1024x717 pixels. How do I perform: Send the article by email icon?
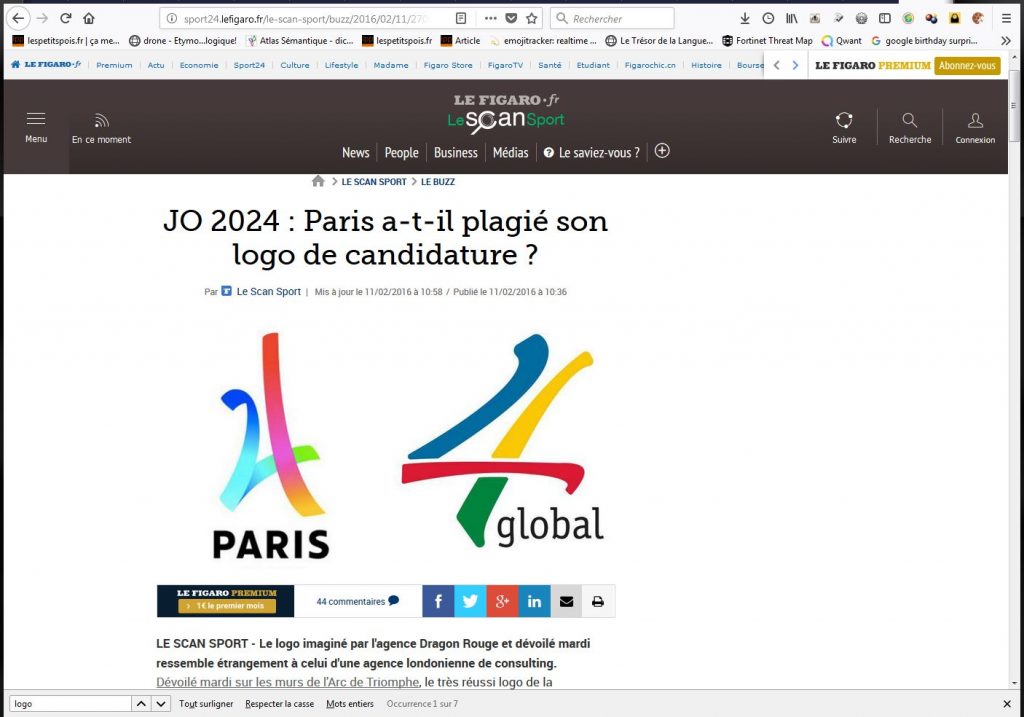(566, 601)
